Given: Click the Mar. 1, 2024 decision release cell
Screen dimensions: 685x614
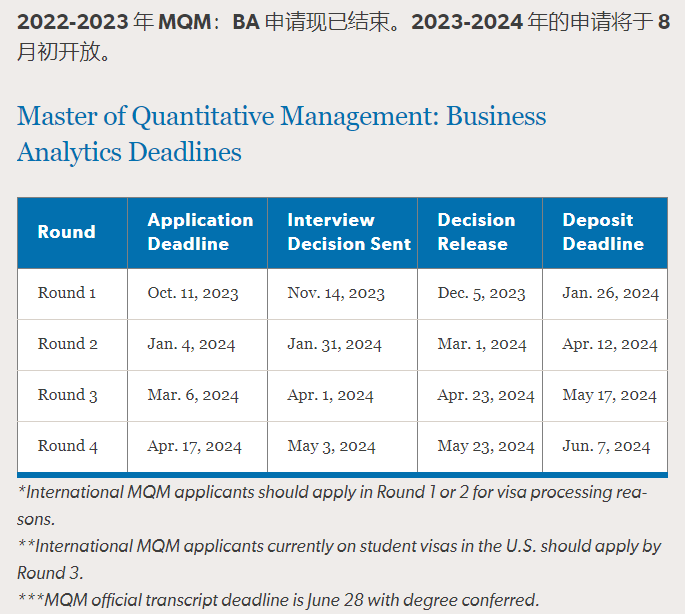Looking at the screenshot, I should coord(482,344).
